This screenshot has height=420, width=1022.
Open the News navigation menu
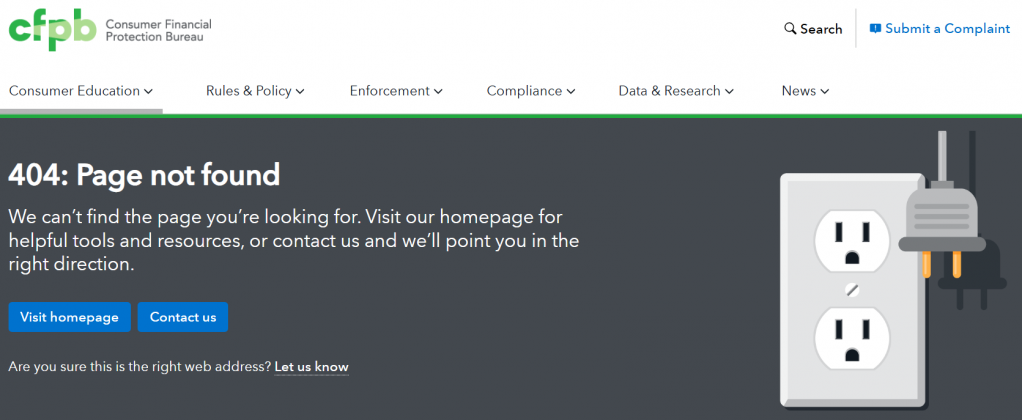tap(805, 91)
